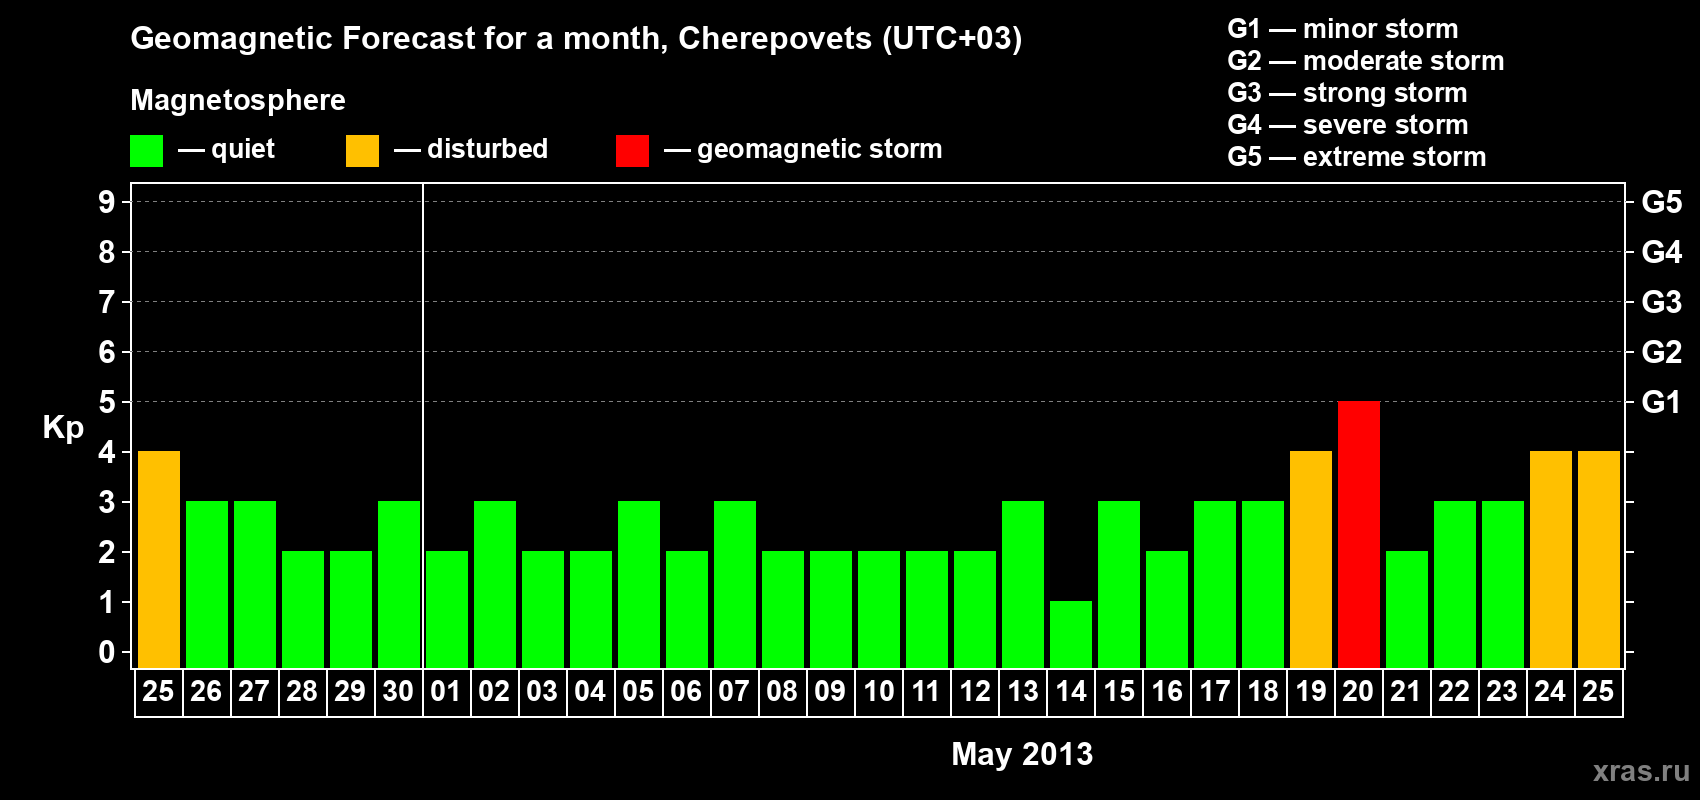Click date label 16 on the x-axis
The width and height of the screenshot is (1700, 800).
(x=1166, y=692)
